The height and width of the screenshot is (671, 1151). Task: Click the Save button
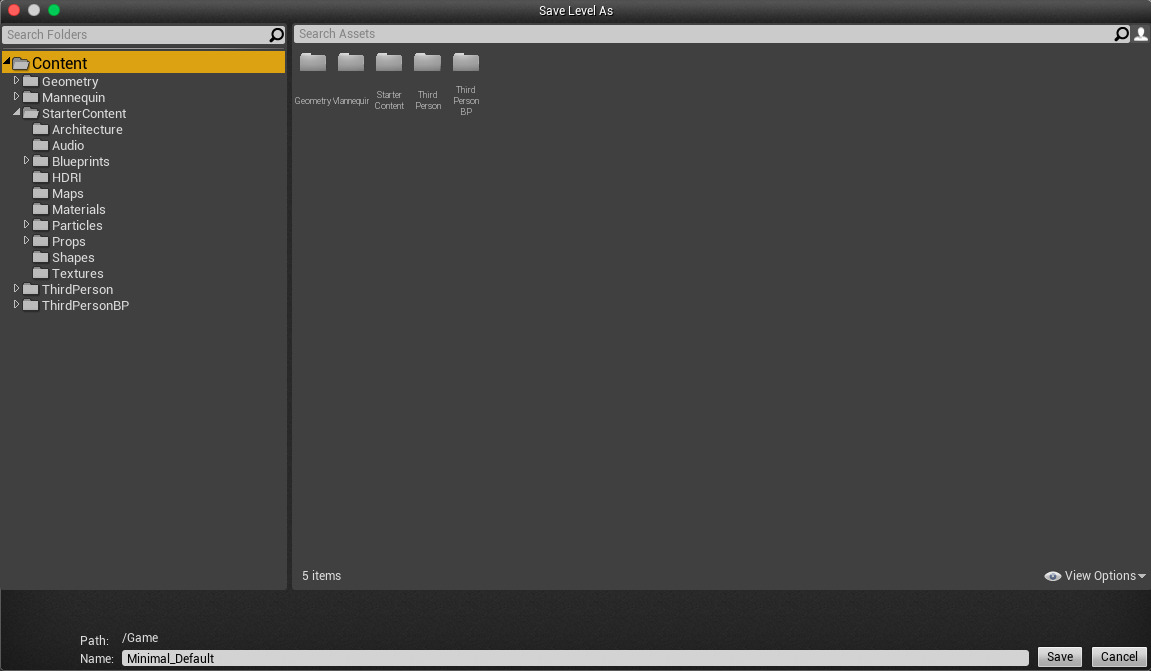point(1059,657)
